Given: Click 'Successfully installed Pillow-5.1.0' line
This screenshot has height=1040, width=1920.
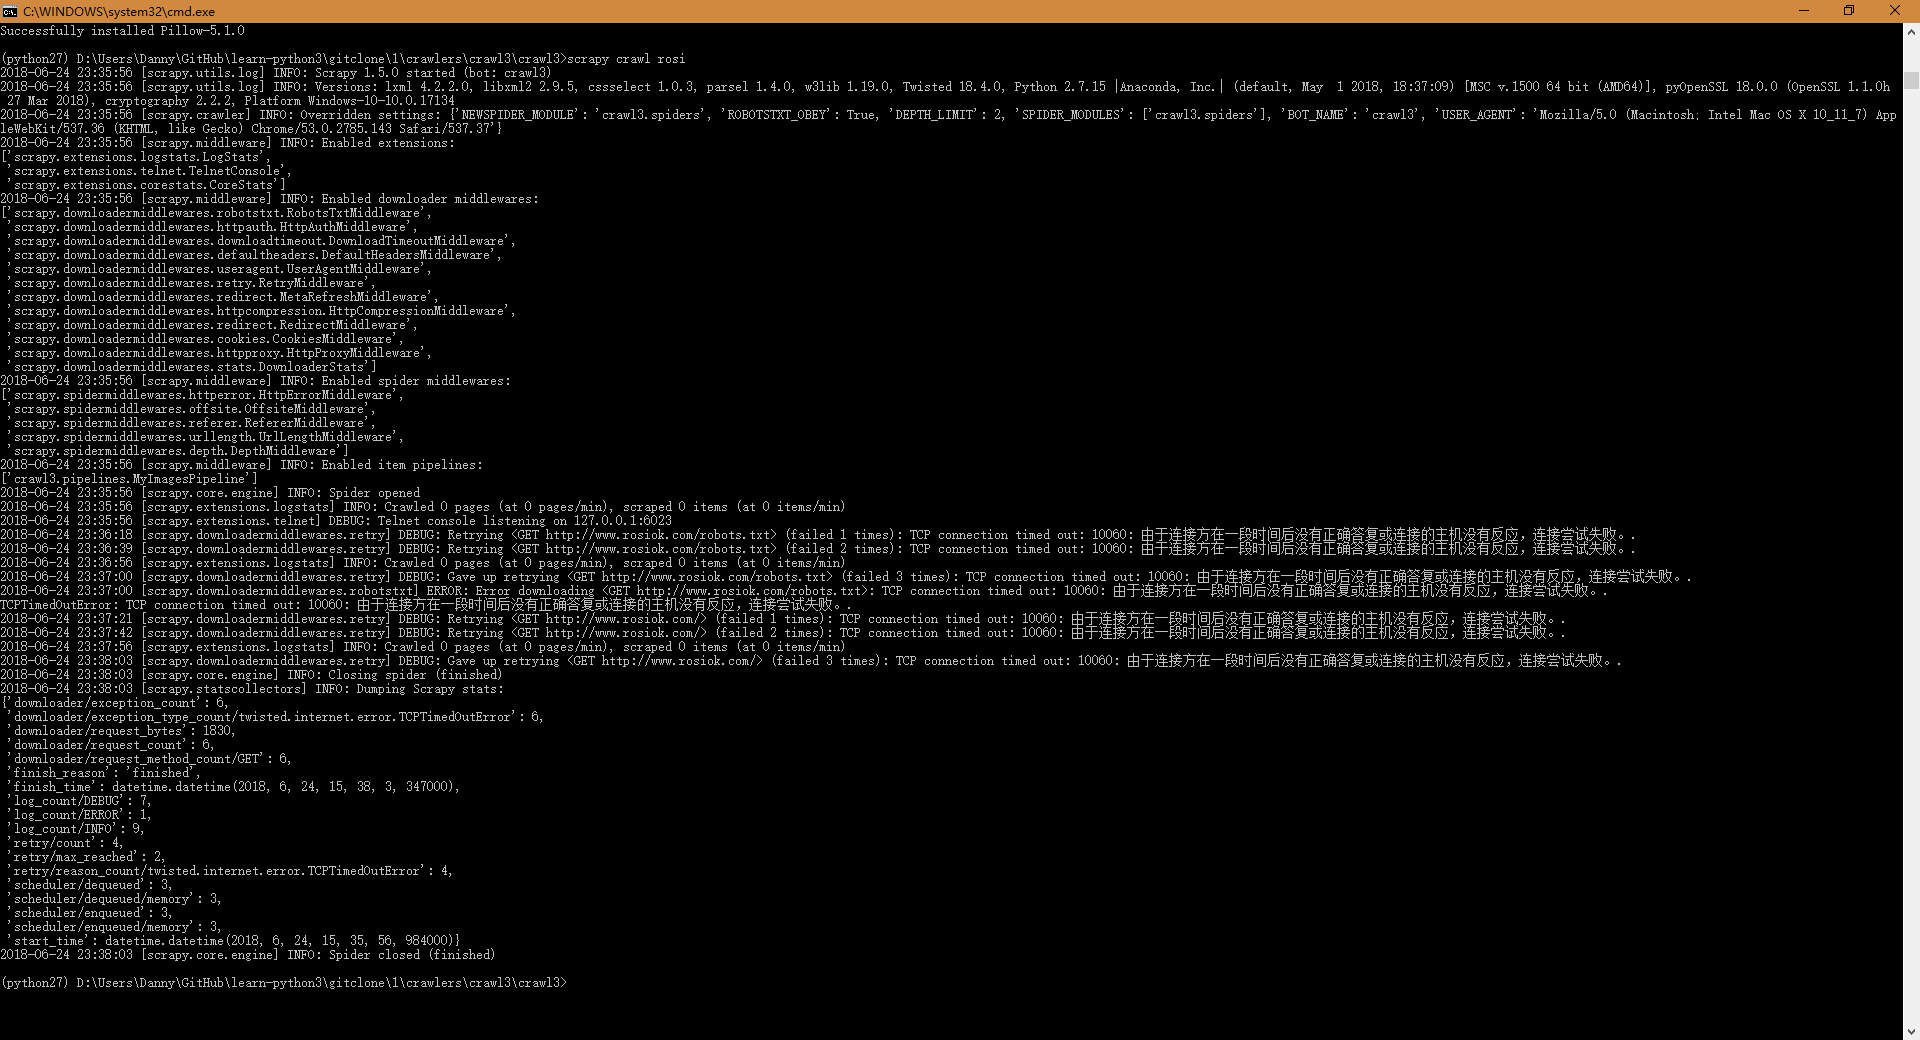Looking at the screenshot, I should (123, 31).
